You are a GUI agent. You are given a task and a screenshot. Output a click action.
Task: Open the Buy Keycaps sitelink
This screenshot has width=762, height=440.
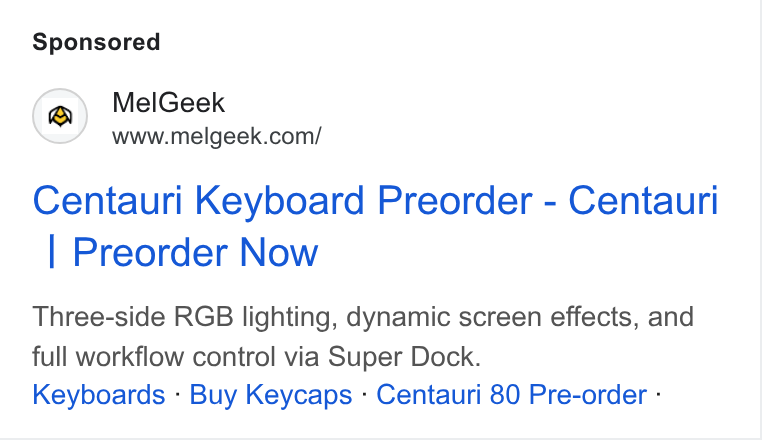coord(271,394)
